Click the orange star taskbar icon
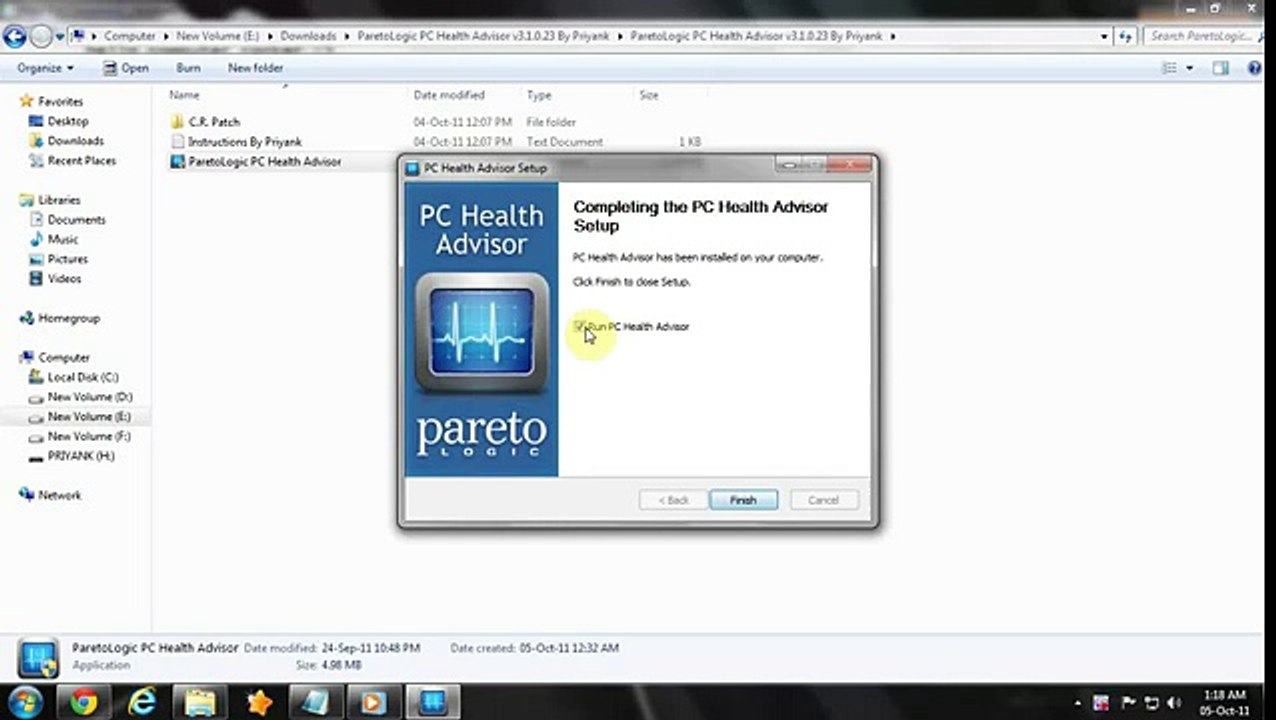This screenshot has width=1276, height=720. (x=258, y=702)
